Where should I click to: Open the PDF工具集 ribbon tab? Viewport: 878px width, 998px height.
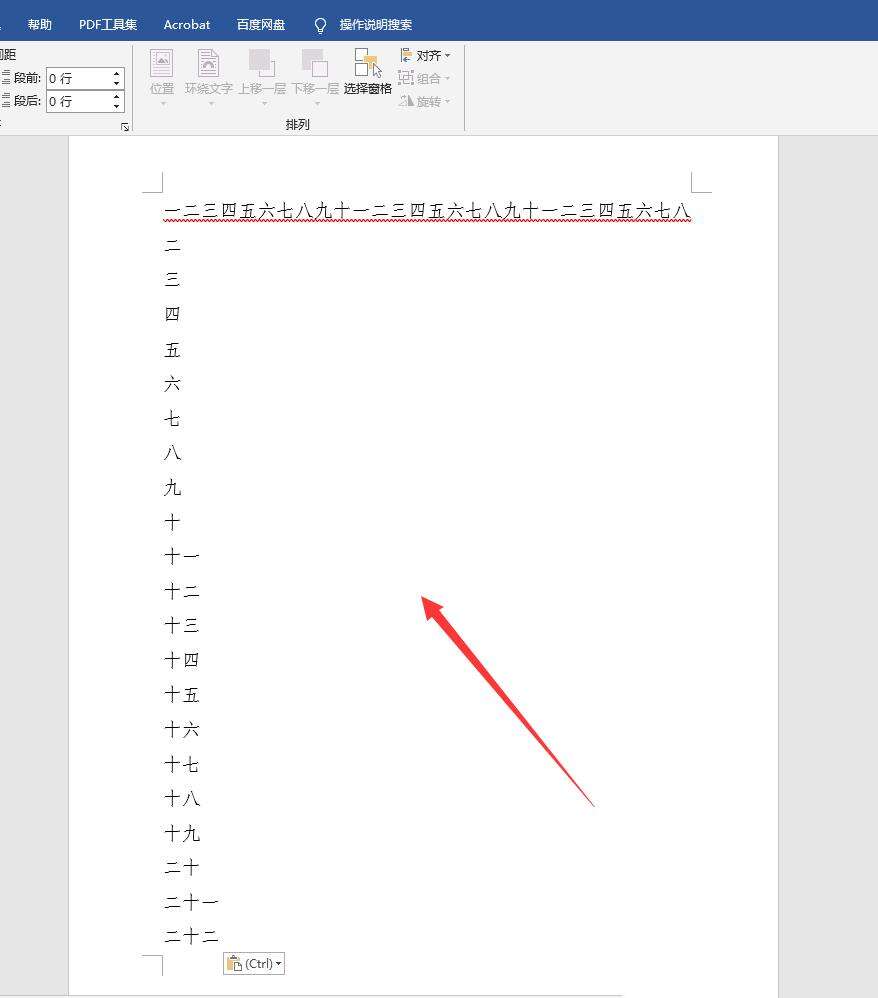[108, 24]
